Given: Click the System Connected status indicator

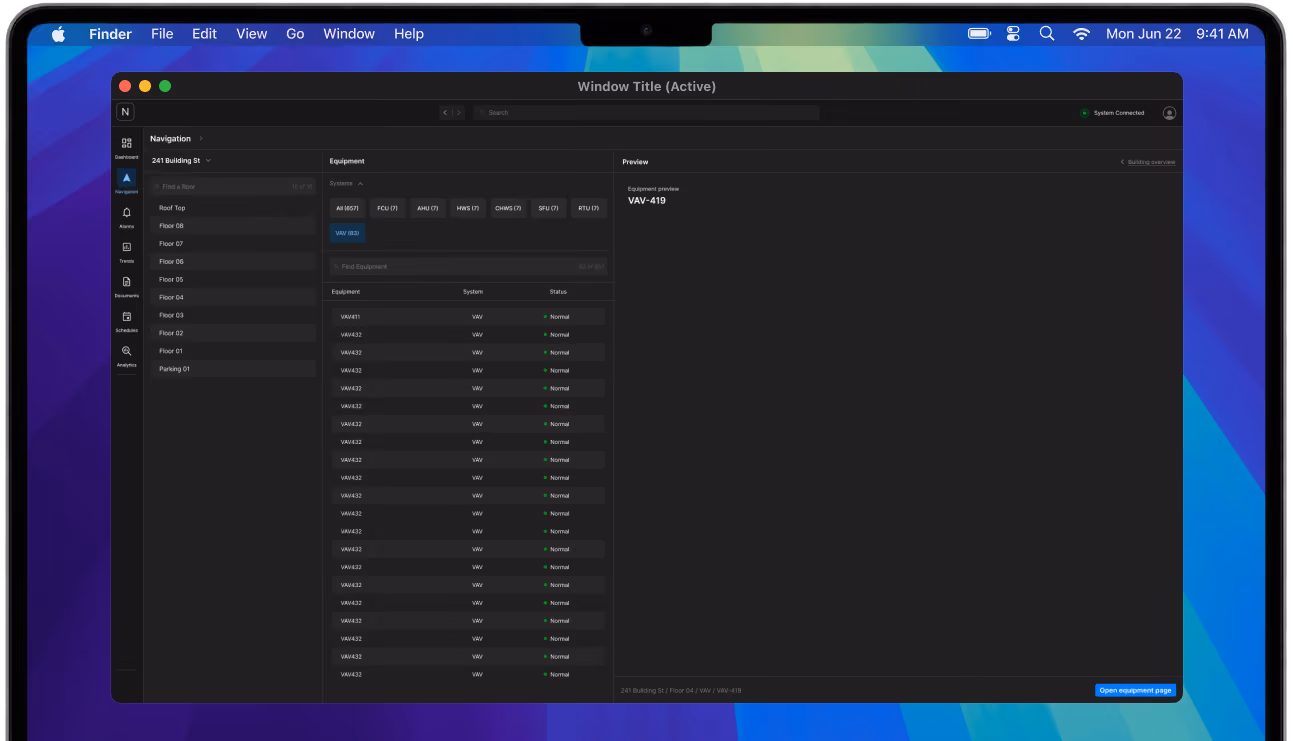Looking at the screenshot, I should click(1112, 113).
